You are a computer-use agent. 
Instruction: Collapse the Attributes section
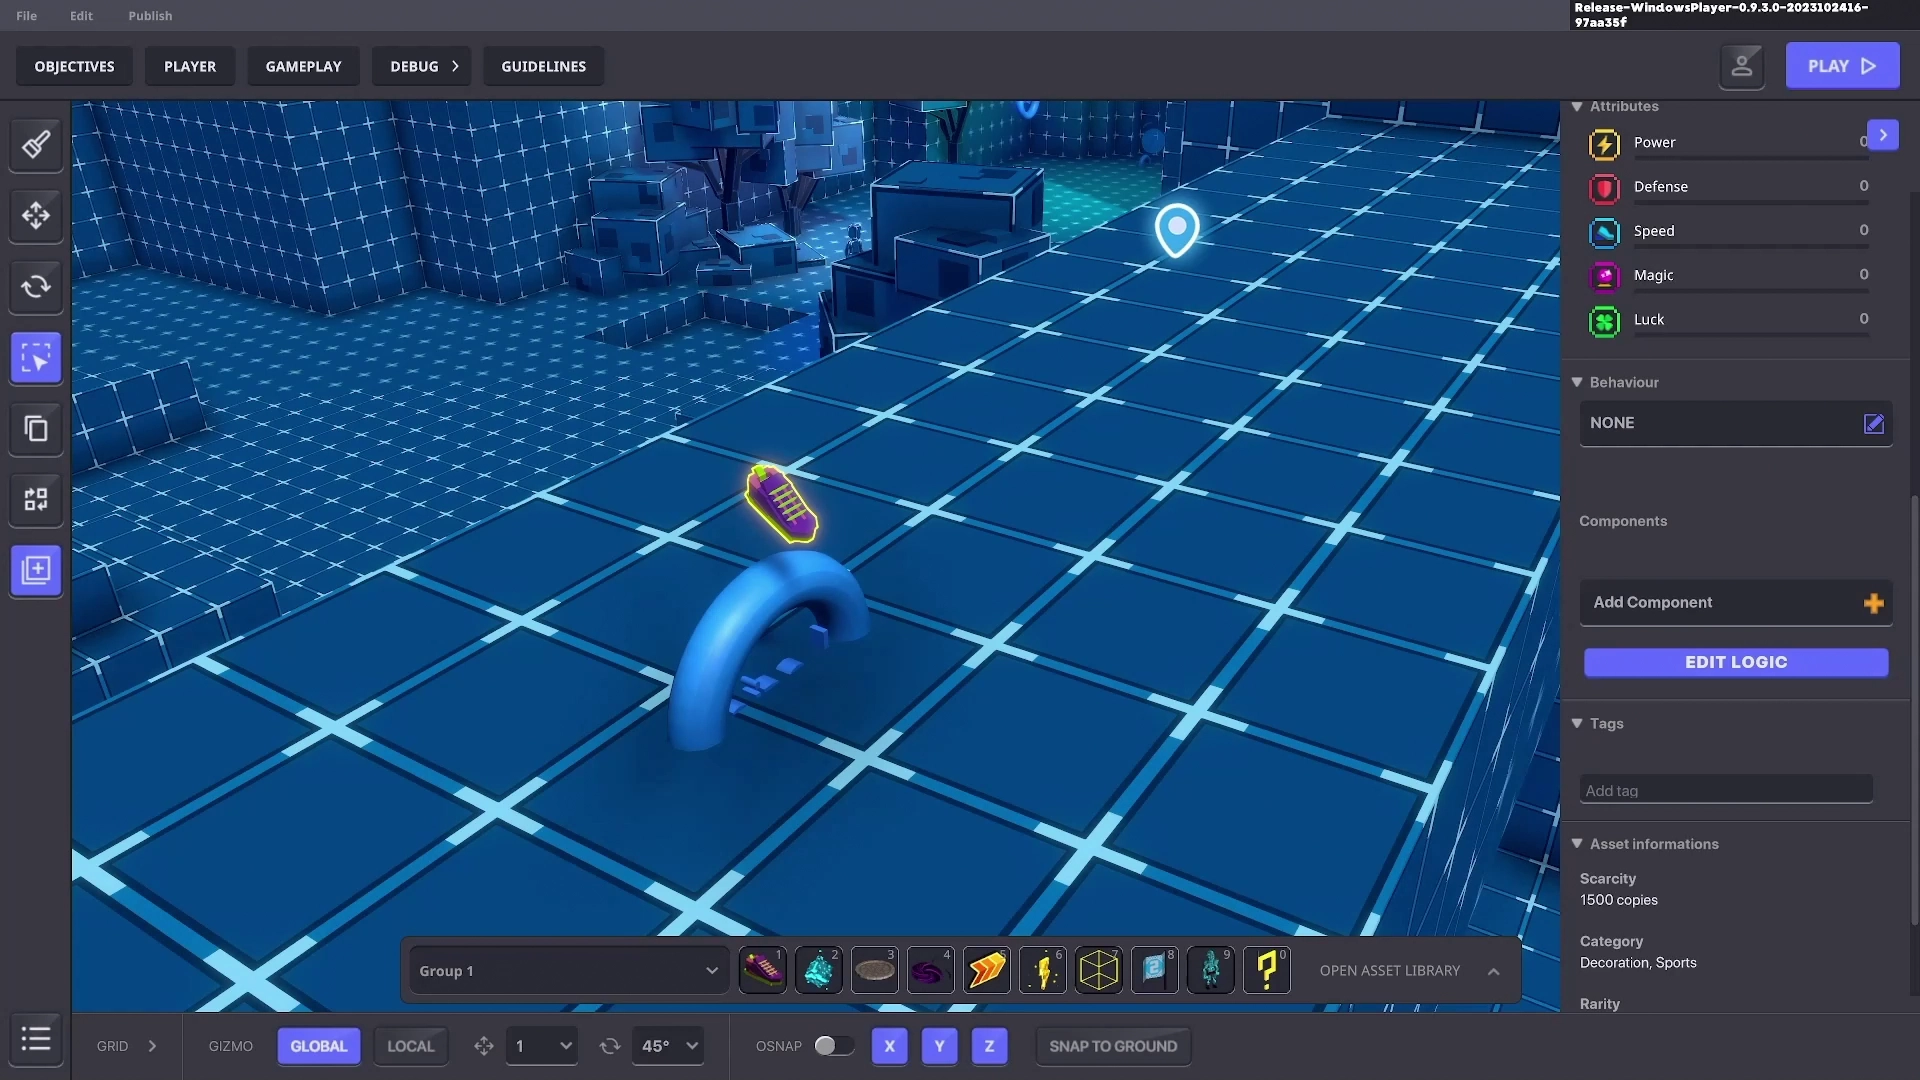point(1577,106)
